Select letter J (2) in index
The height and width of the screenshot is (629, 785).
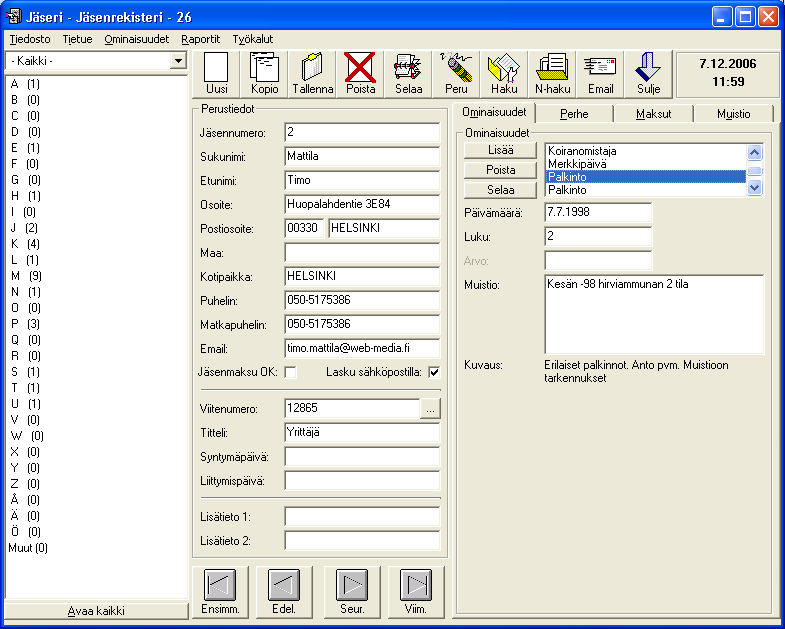coord(25,228)
